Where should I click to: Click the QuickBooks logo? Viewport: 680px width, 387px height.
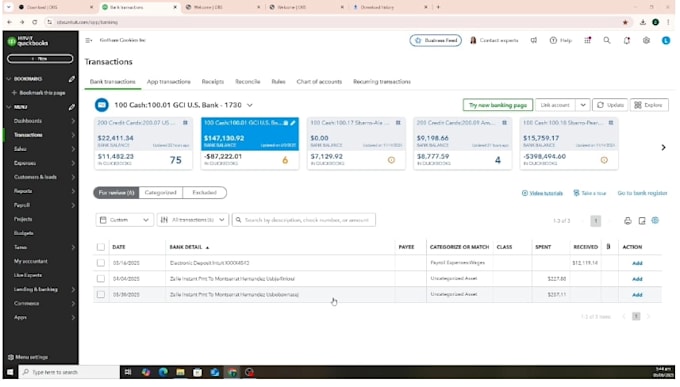click(28, 41)
